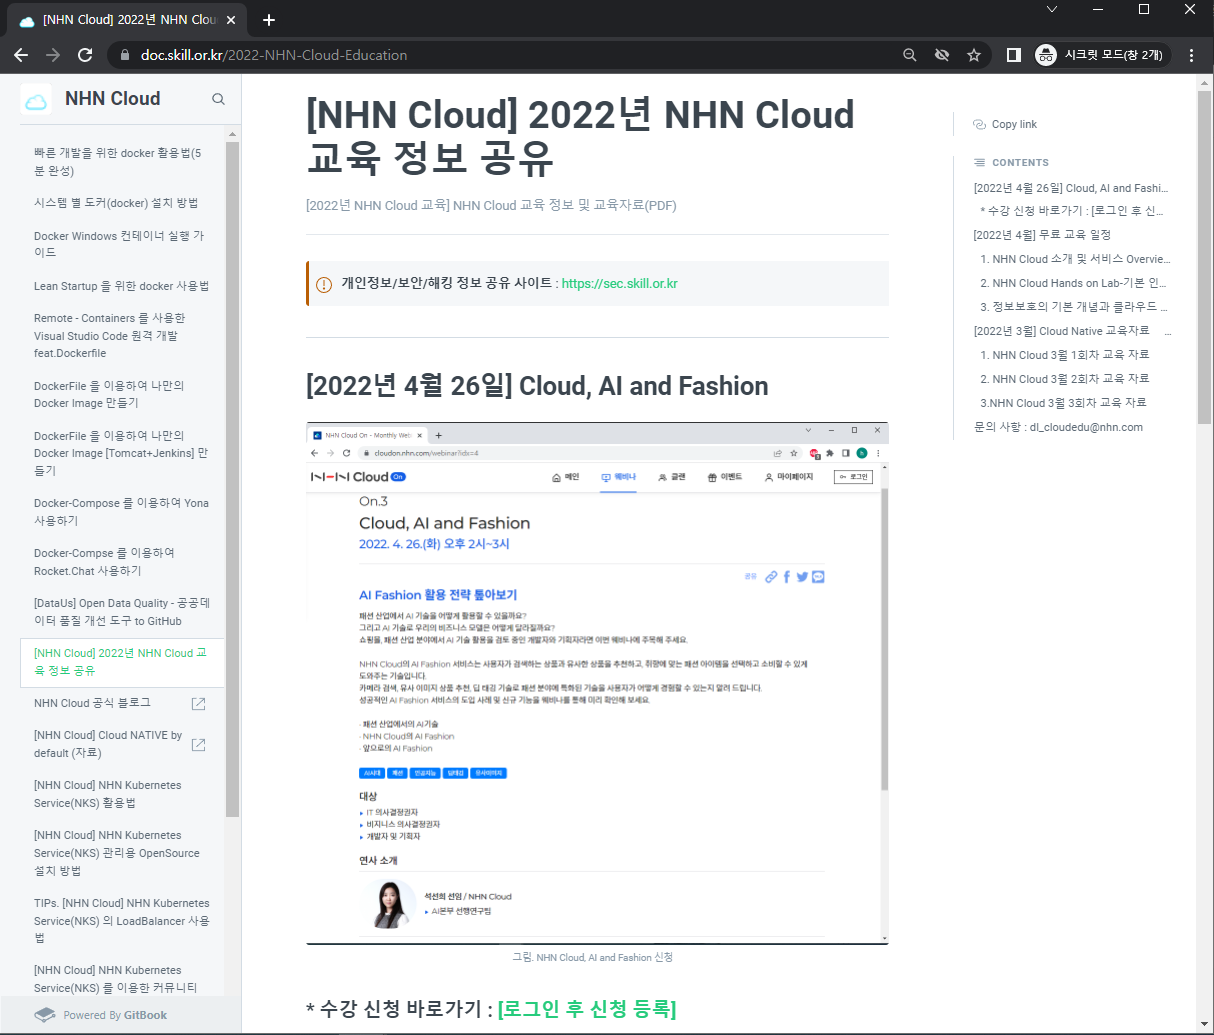The height and width of the screenshot is (1035, 1214).
Task: Jump to NHN Cloud 3월 1회차 교육 자료
Action: coord(1065,355)
